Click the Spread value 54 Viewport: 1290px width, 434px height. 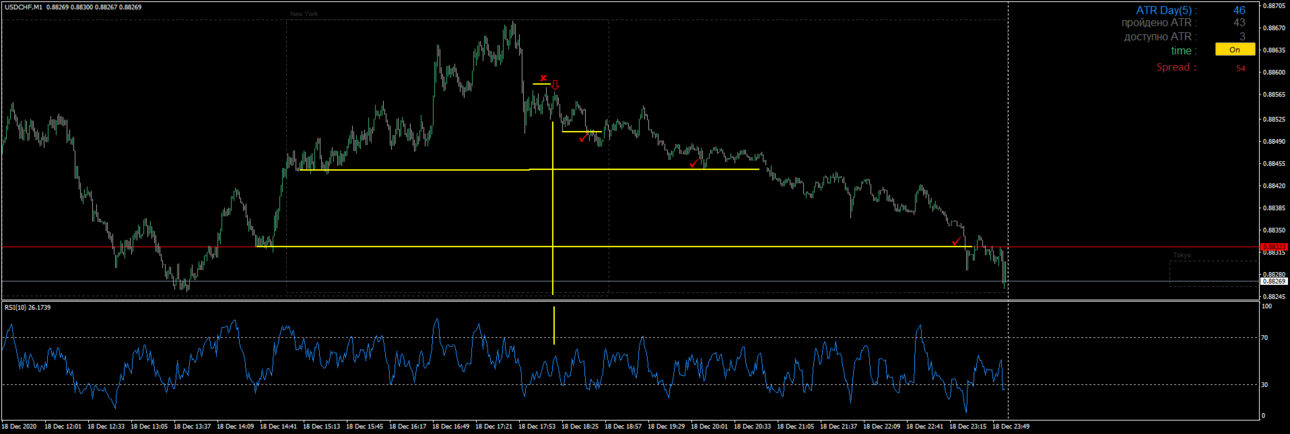pos(1240,68)
